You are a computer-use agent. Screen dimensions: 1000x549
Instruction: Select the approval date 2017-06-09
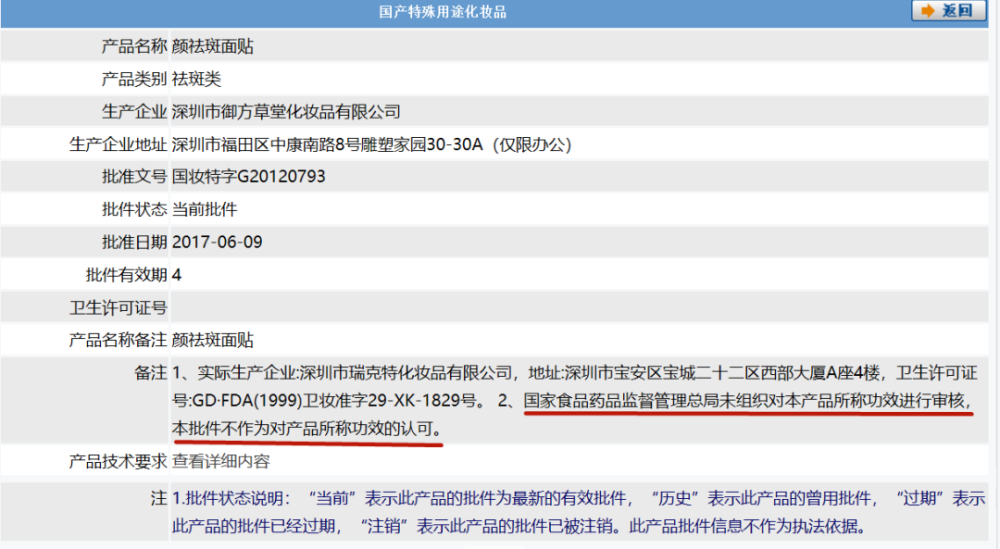click(218, 242)
